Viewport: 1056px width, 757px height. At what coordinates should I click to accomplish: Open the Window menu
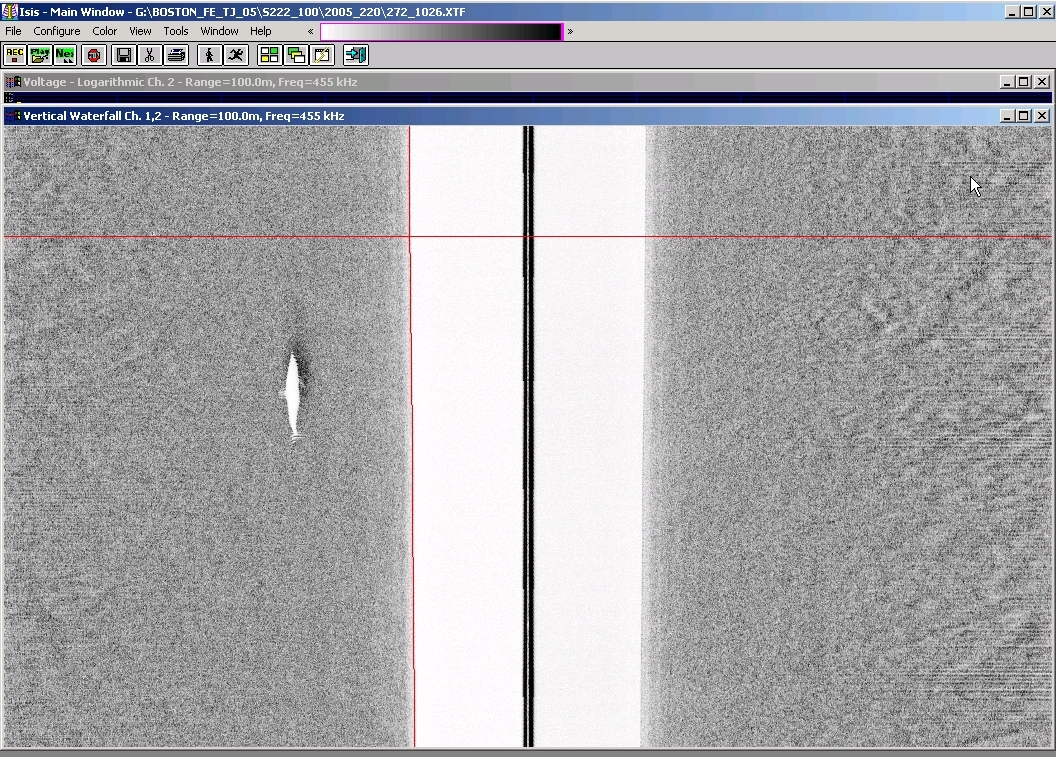pyautogui.click(x=219, y=31)
